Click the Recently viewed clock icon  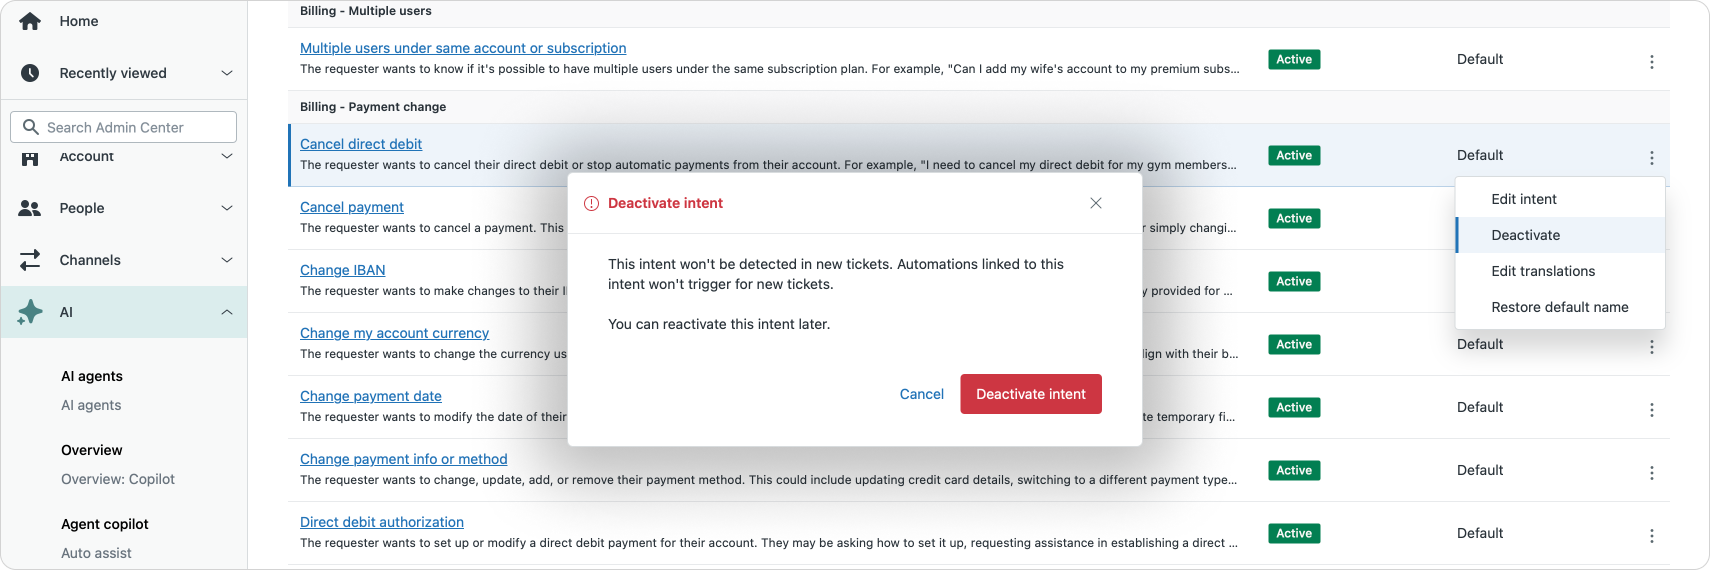click(x=30, y=73)
